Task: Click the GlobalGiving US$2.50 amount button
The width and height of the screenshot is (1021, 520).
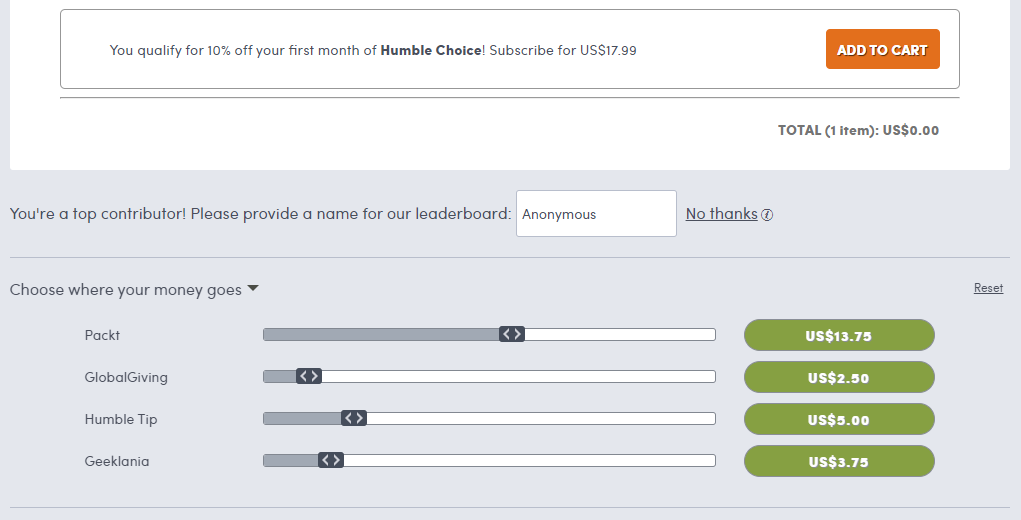Action: 839,377
